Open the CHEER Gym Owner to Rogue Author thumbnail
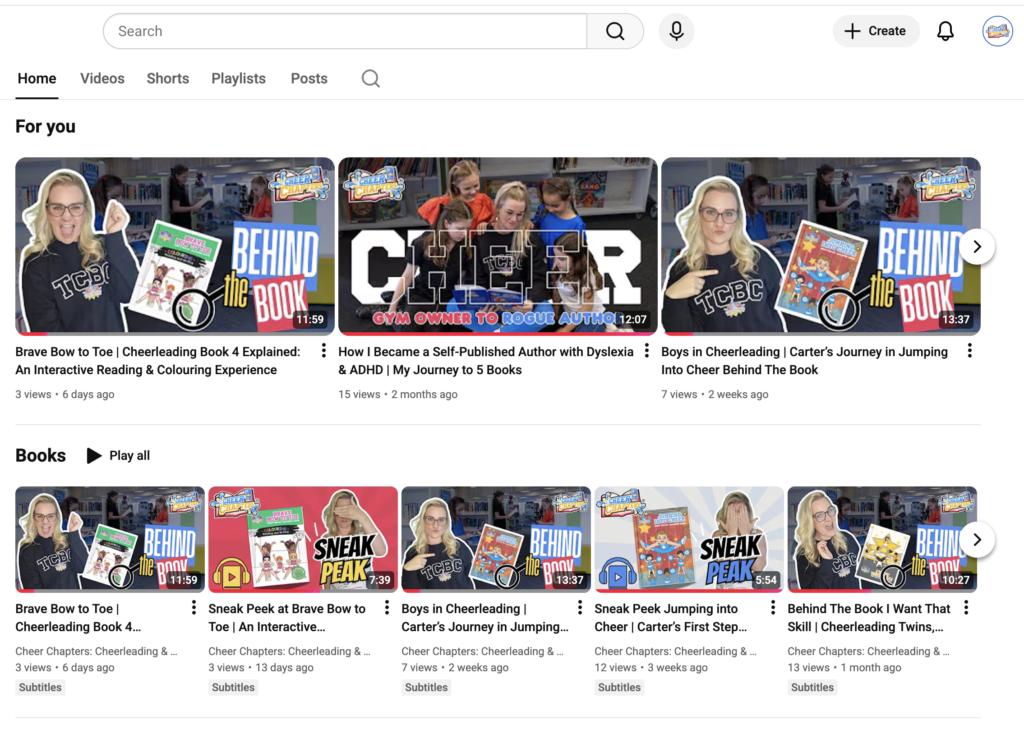Screen dimensions: 1024x738 coord(498,245)
